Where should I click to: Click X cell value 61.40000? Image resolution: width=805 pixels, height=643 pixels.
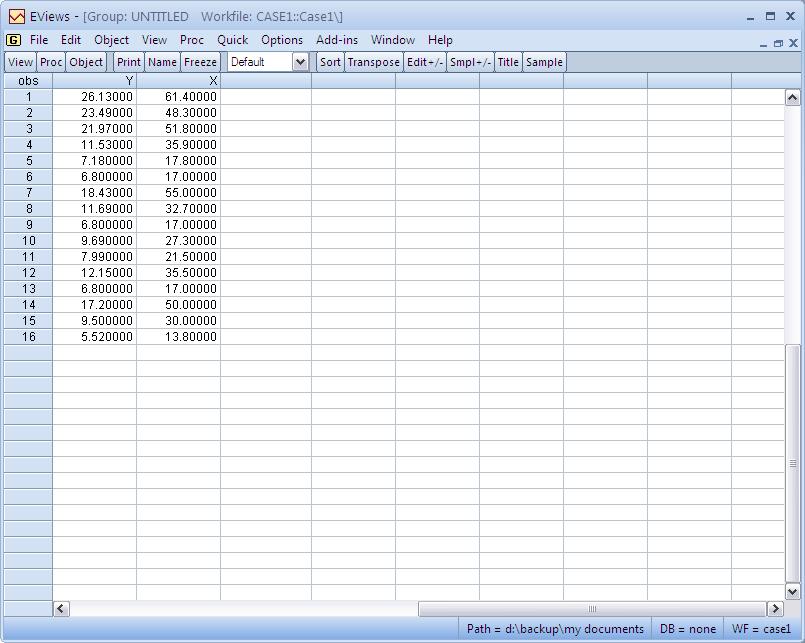pyautogui.click(x=179, y=97)
